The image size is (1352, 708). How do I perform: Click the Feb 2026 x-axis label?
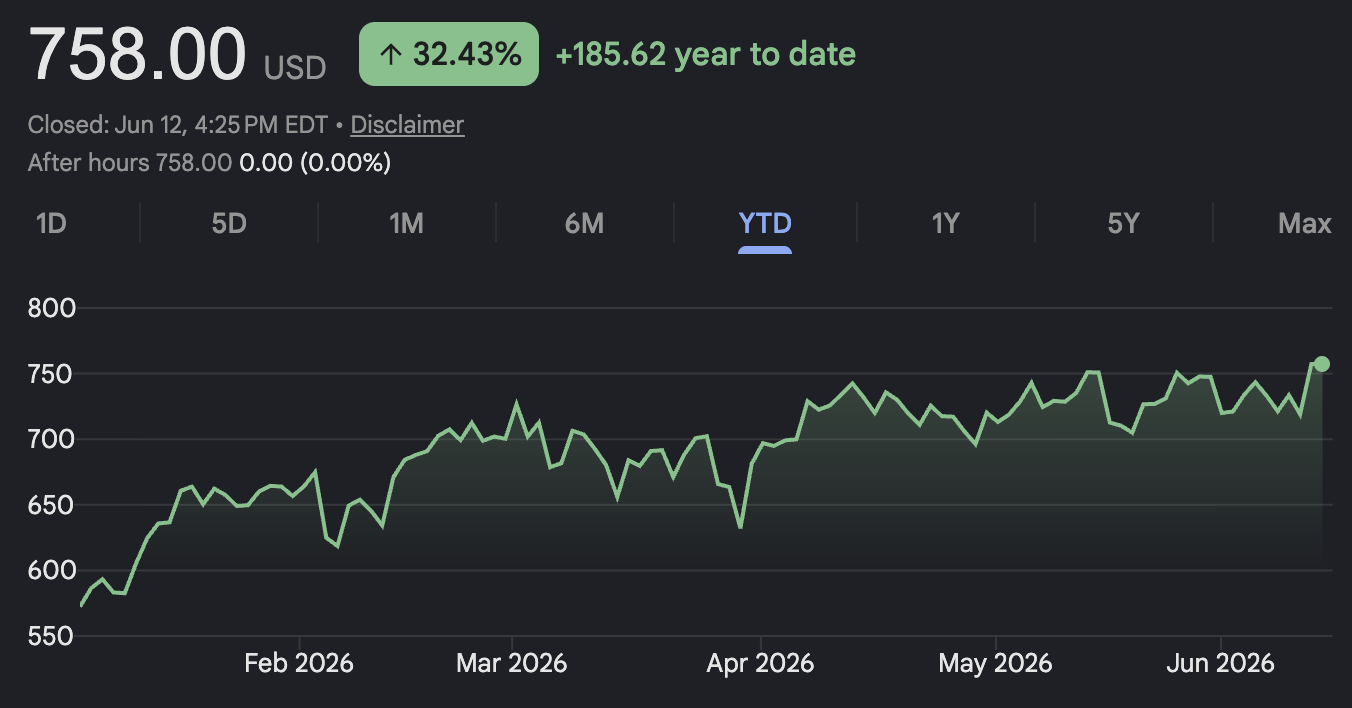pyautogui.click(x=299, y=663)
